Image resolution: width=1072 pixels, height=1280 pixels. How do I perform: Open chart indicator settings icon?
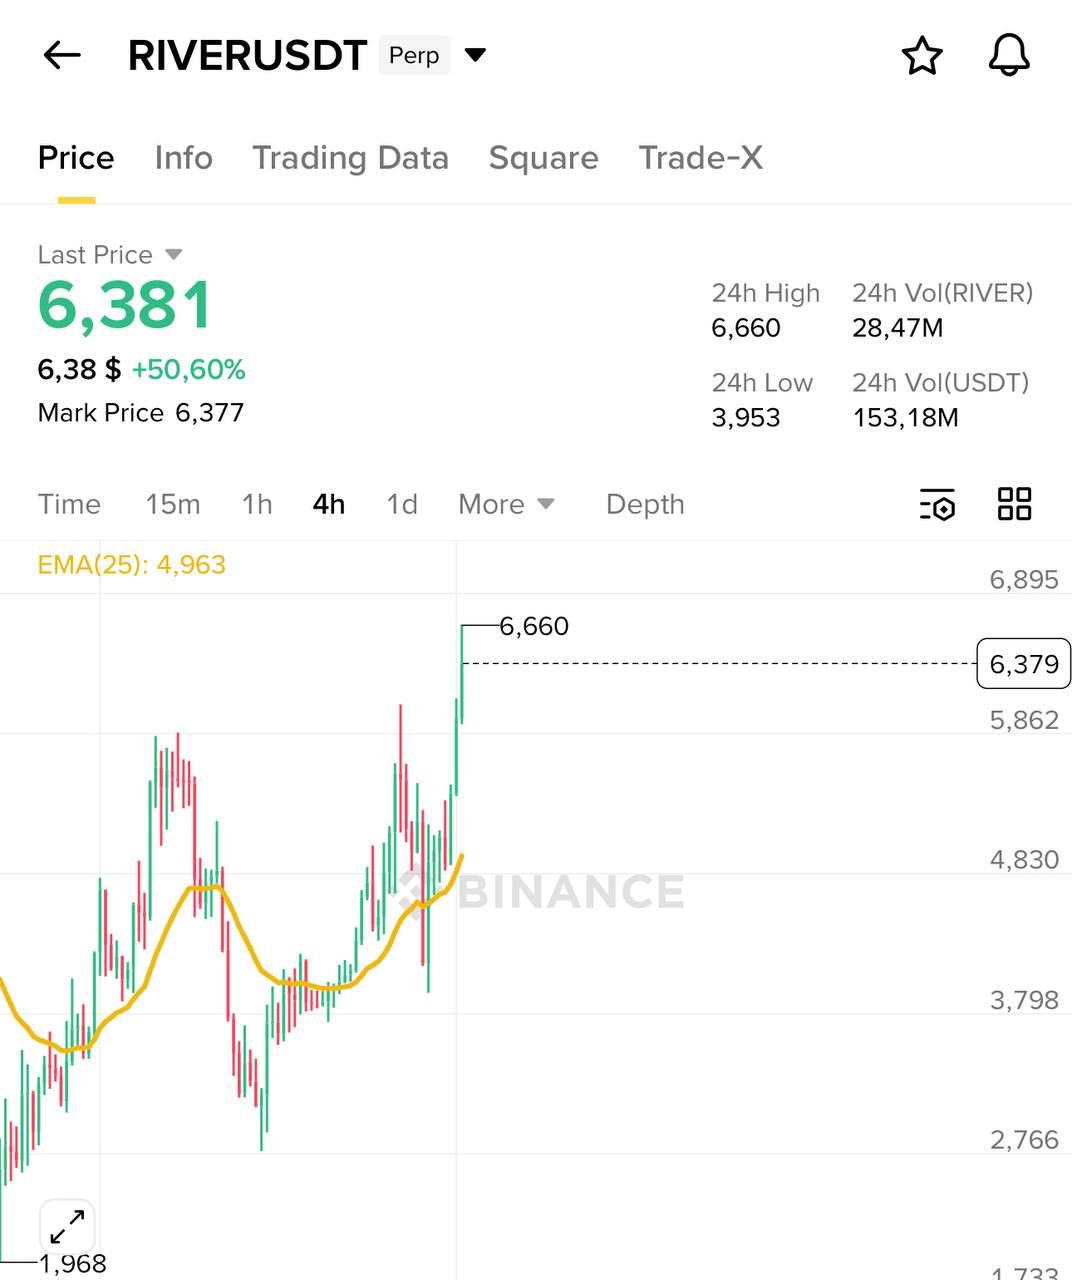(937, 504)
